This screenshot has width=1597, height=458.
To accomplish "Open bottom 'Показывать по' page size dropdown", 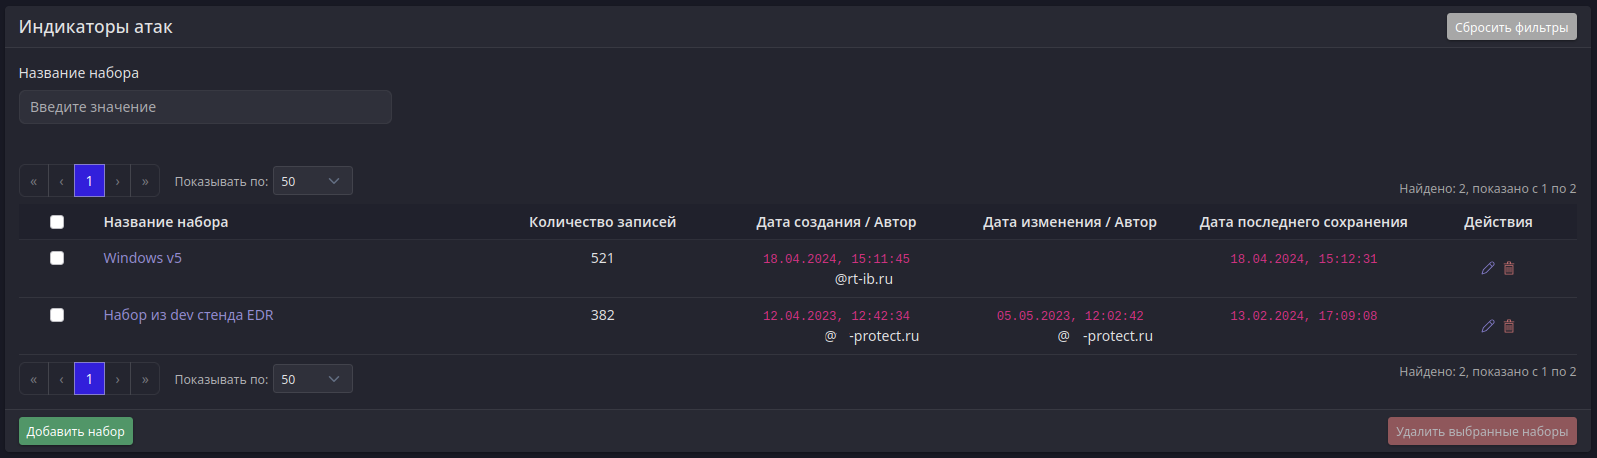I will pyautogui.click(x=312, y=379).
